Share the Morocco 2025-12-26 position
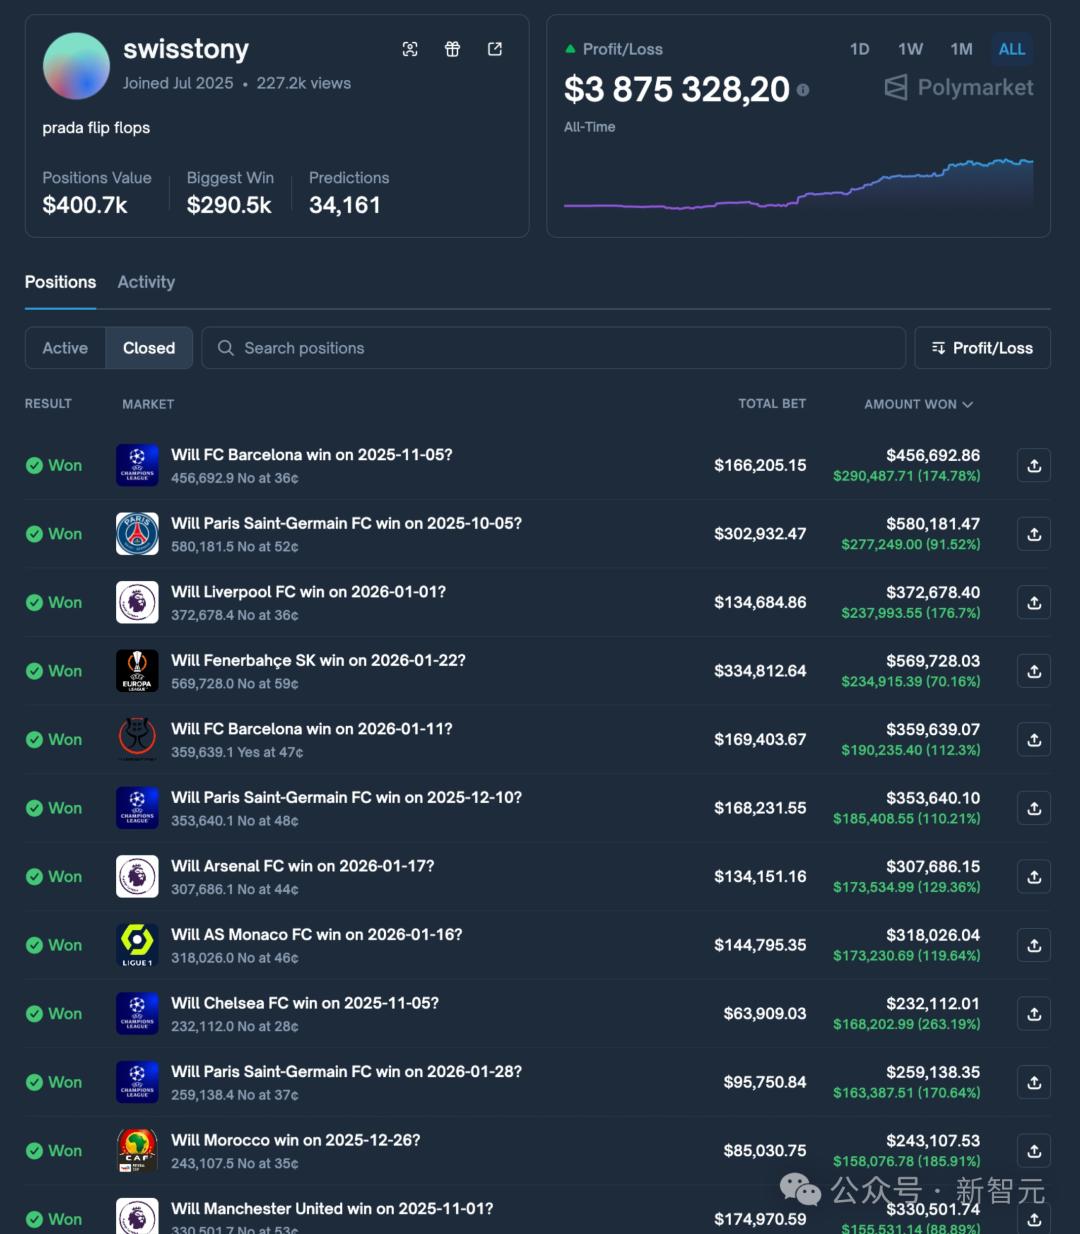The image size is (1080, 1234). 1034,1150
